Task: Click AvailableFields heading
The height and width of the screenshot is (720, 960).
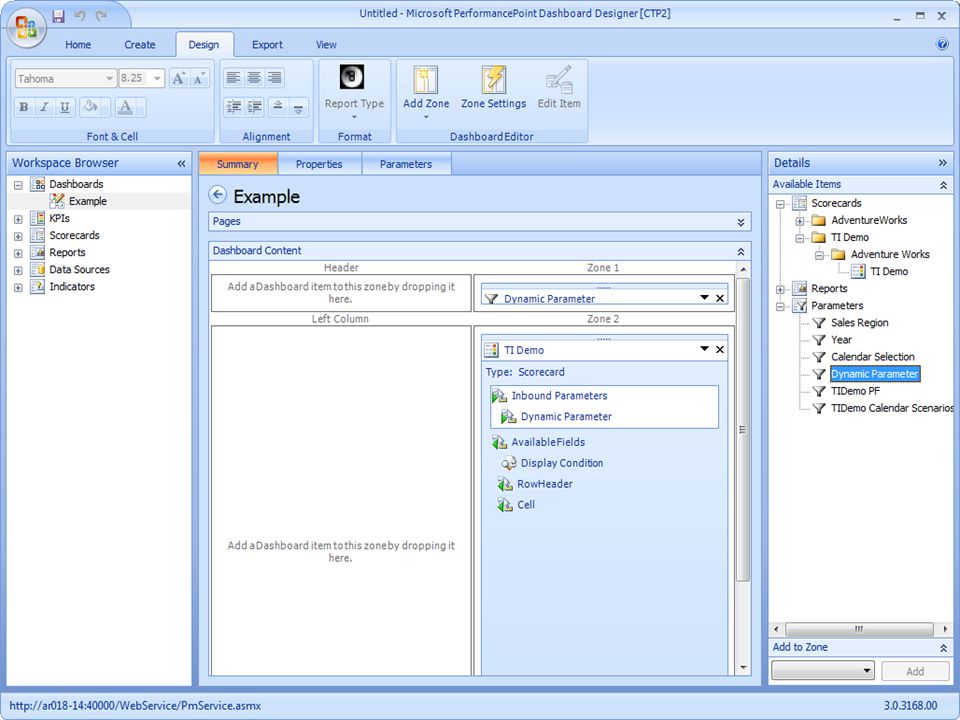Action: [548, 442]
